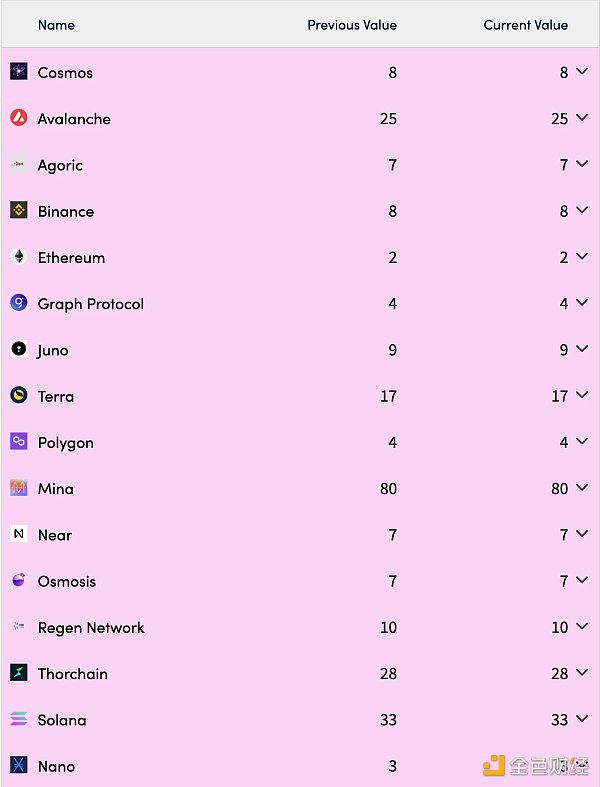Click the Cosmos network icon
The width and height of the screenshot is (600, 787).
(19, 72)
